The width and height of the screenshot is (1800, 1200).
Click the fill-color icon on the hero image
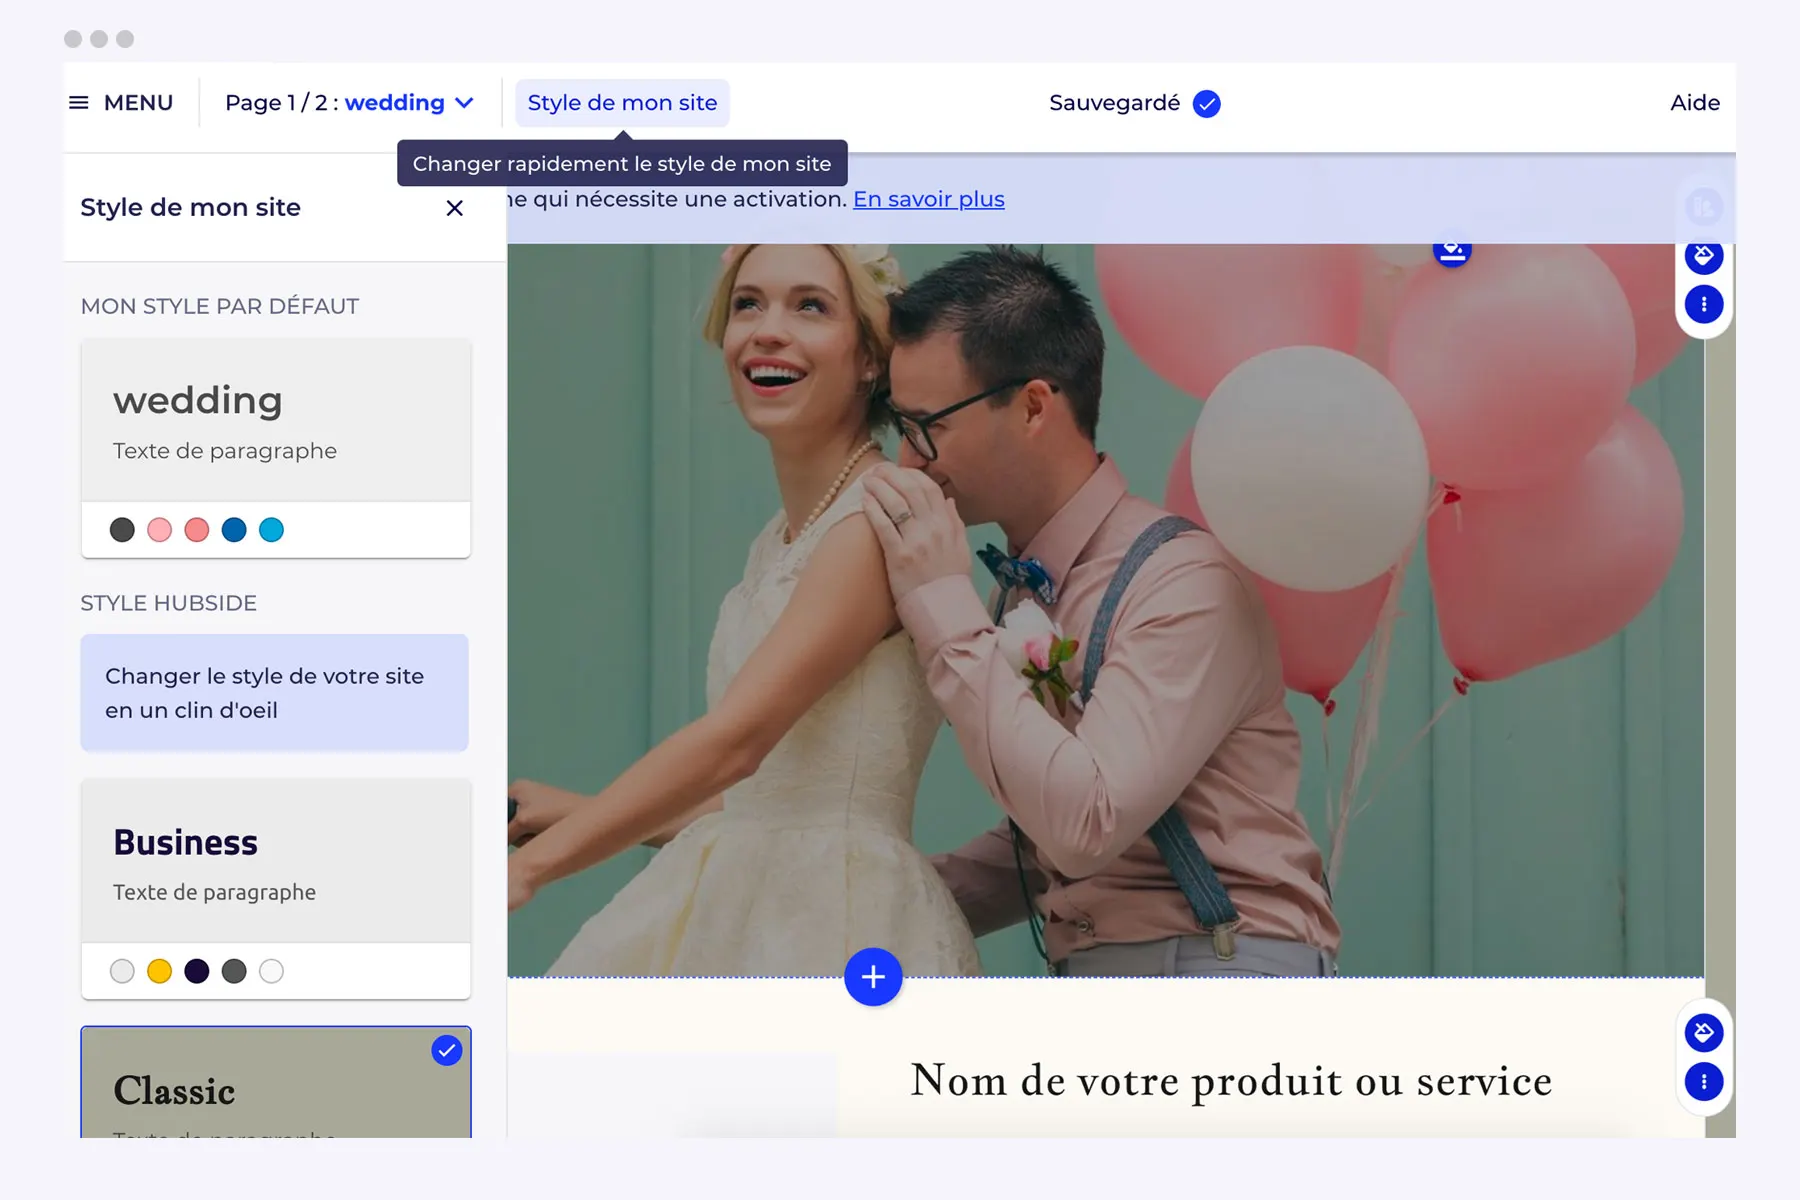(x=1452, y=250)
